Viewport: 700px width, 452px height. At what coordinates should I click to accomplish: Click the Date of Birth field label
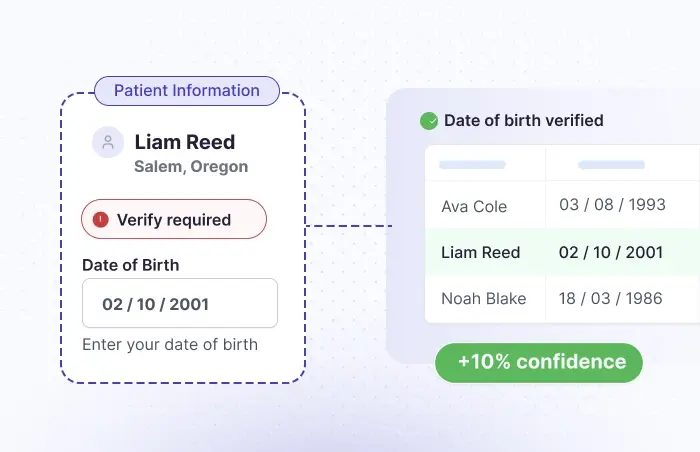tap(131, 265)
